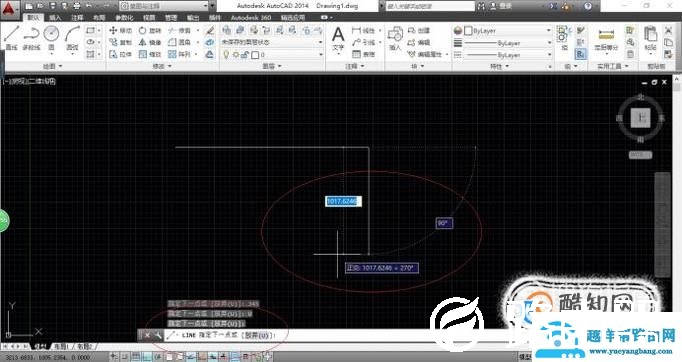The width and height of the screenshot is (682, 362).
Task: Click the Insert block (插入) icon
Action: 395,38
